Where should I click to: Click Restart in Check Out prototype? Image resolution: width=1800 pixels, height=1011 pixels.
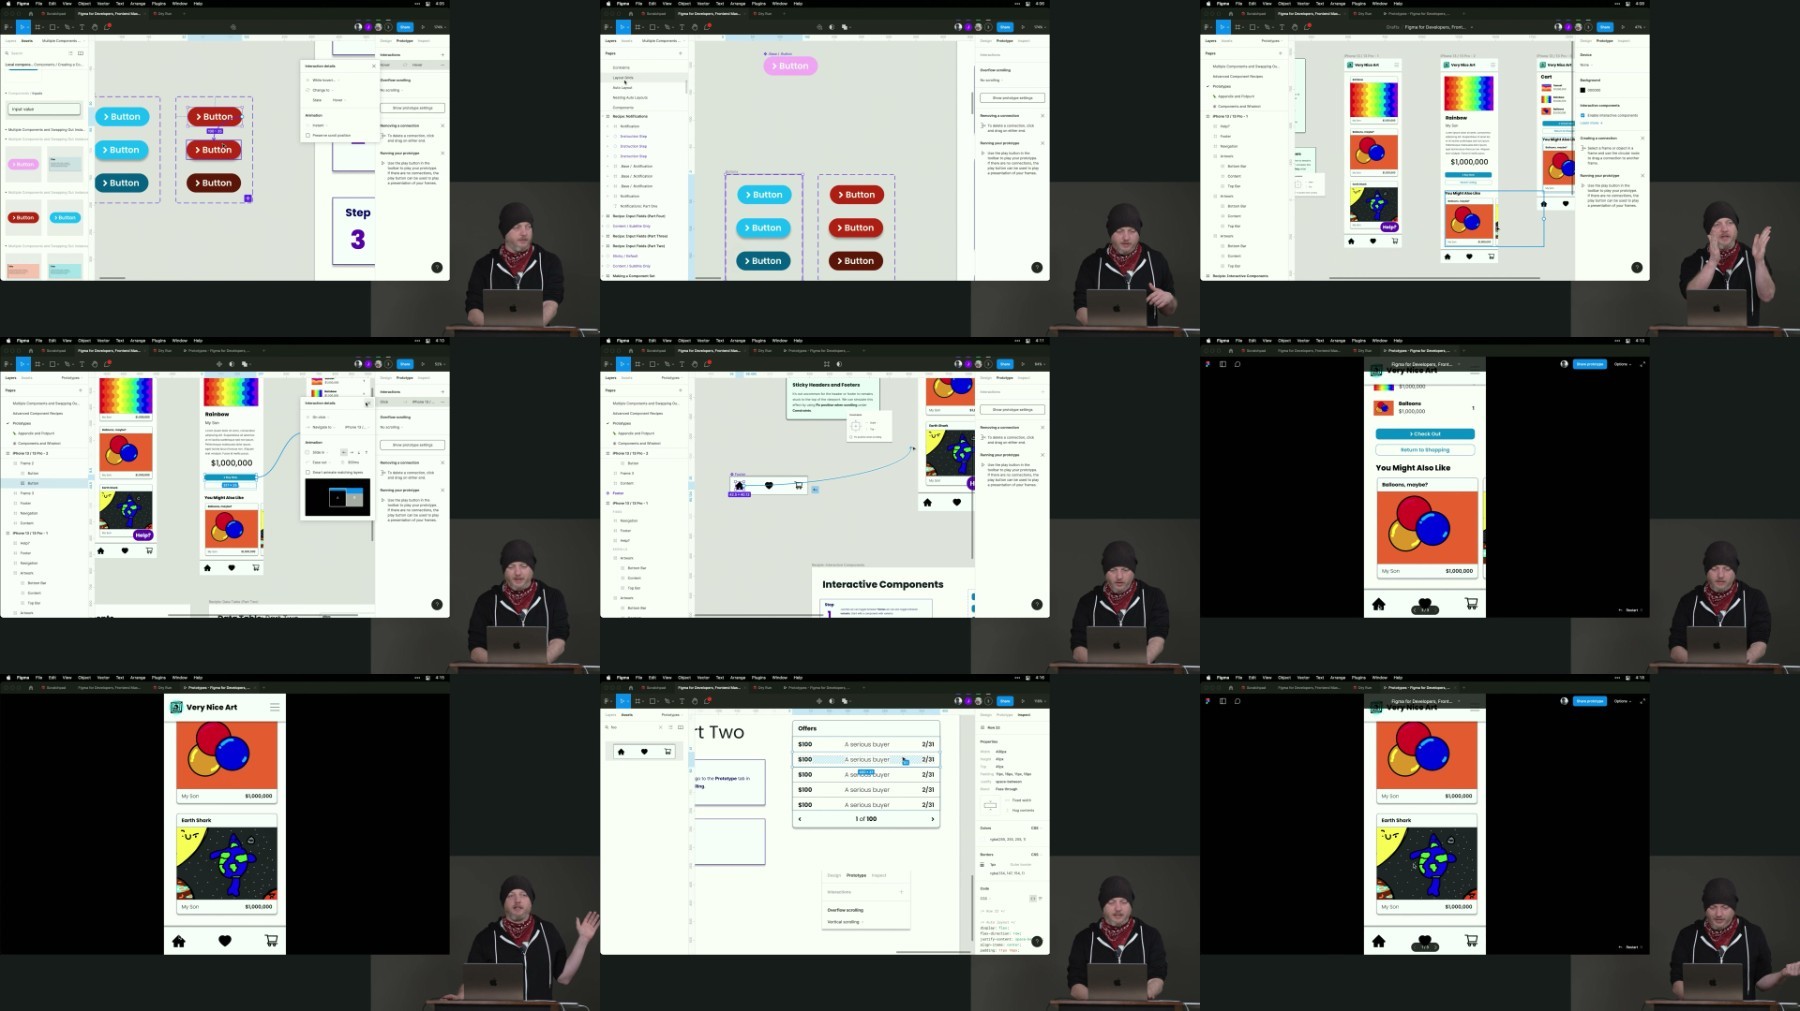coord(1630,610)
